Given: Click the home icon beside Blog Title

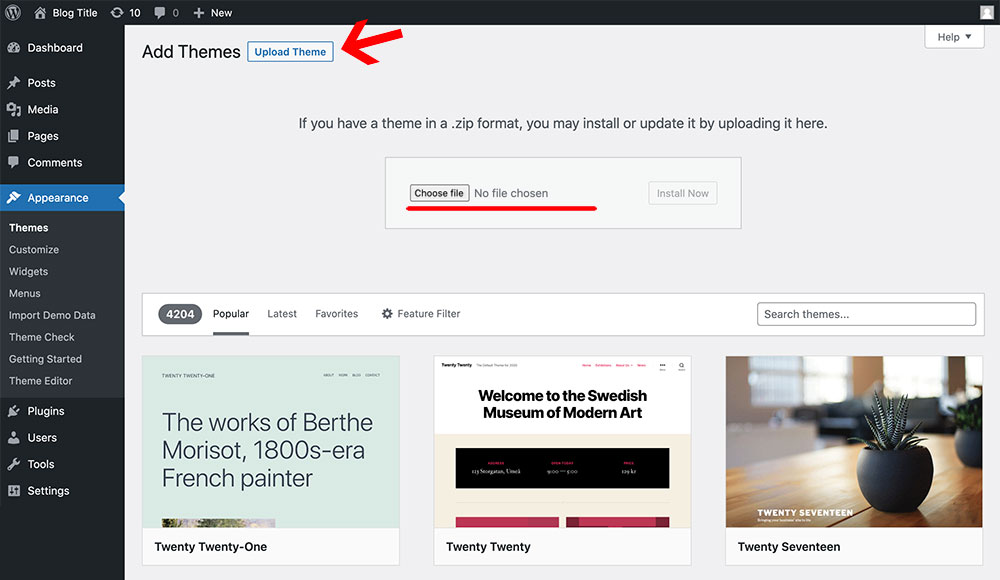Looking at the screenshot, I should click(40, 12).
